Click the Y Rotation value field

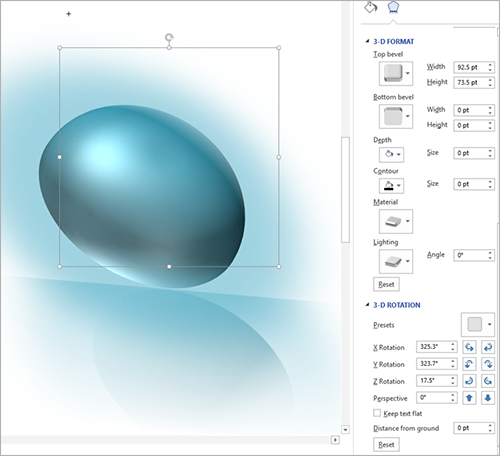(x=433, y=364)
